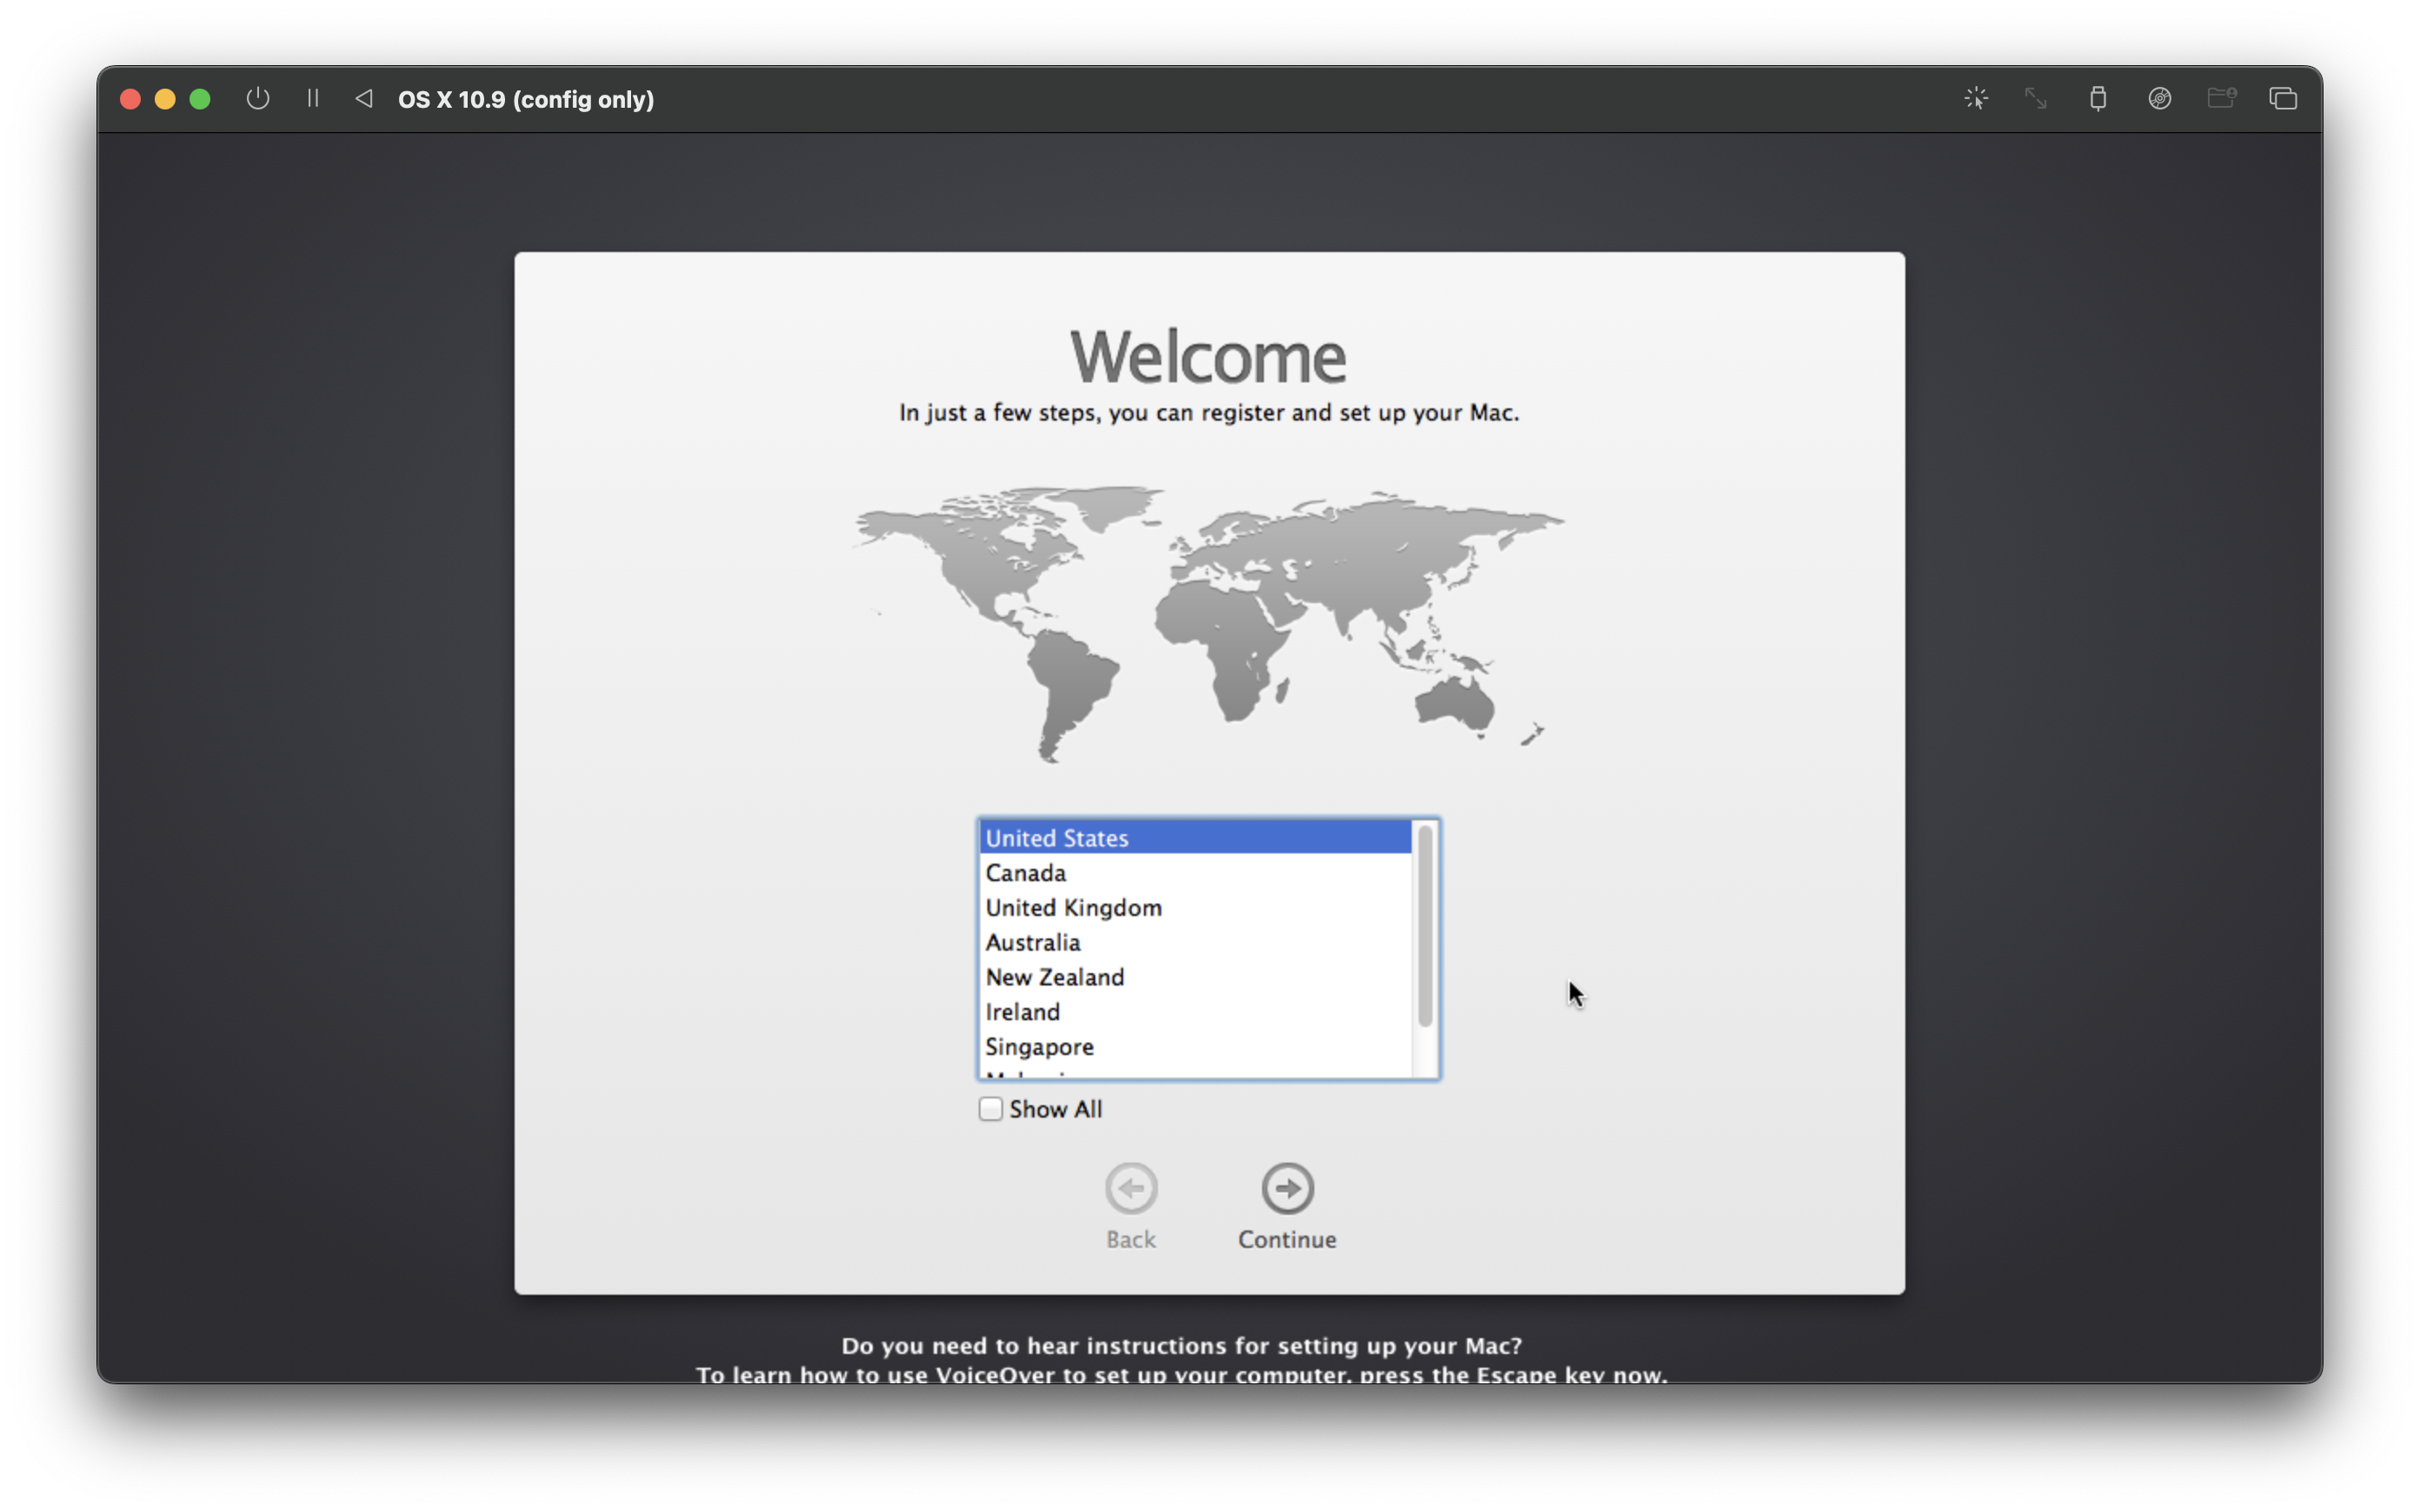This screenshot has width=2420, height=1512.
Task: Click the power button in VM toolbar
Action: pos(258,99)
